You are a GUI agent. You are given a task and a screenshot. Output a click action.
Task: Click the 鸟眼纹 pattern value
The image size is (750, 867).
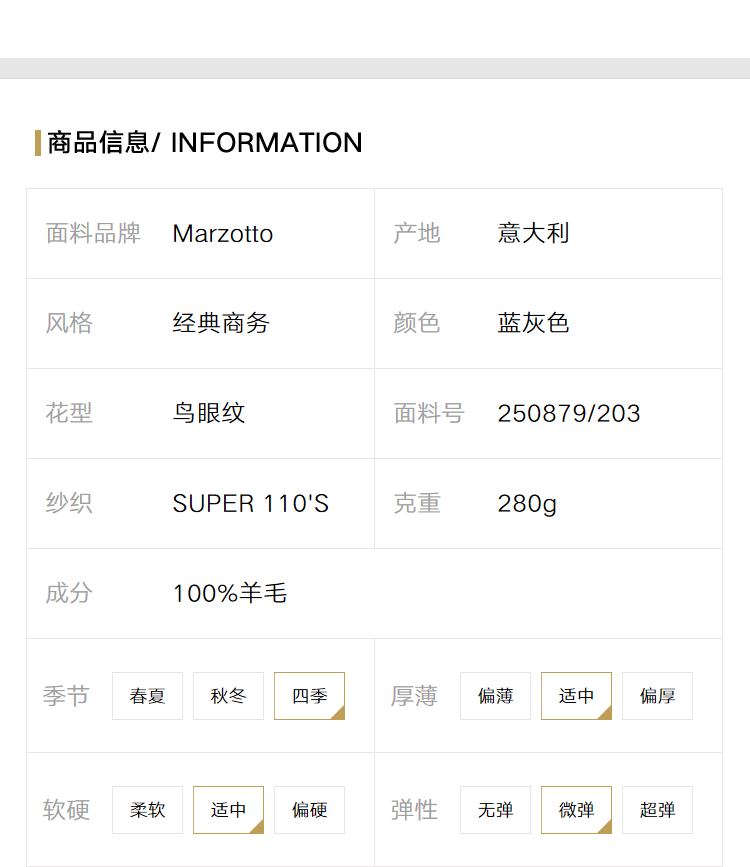pyautogui.click(x=209, y=413)
